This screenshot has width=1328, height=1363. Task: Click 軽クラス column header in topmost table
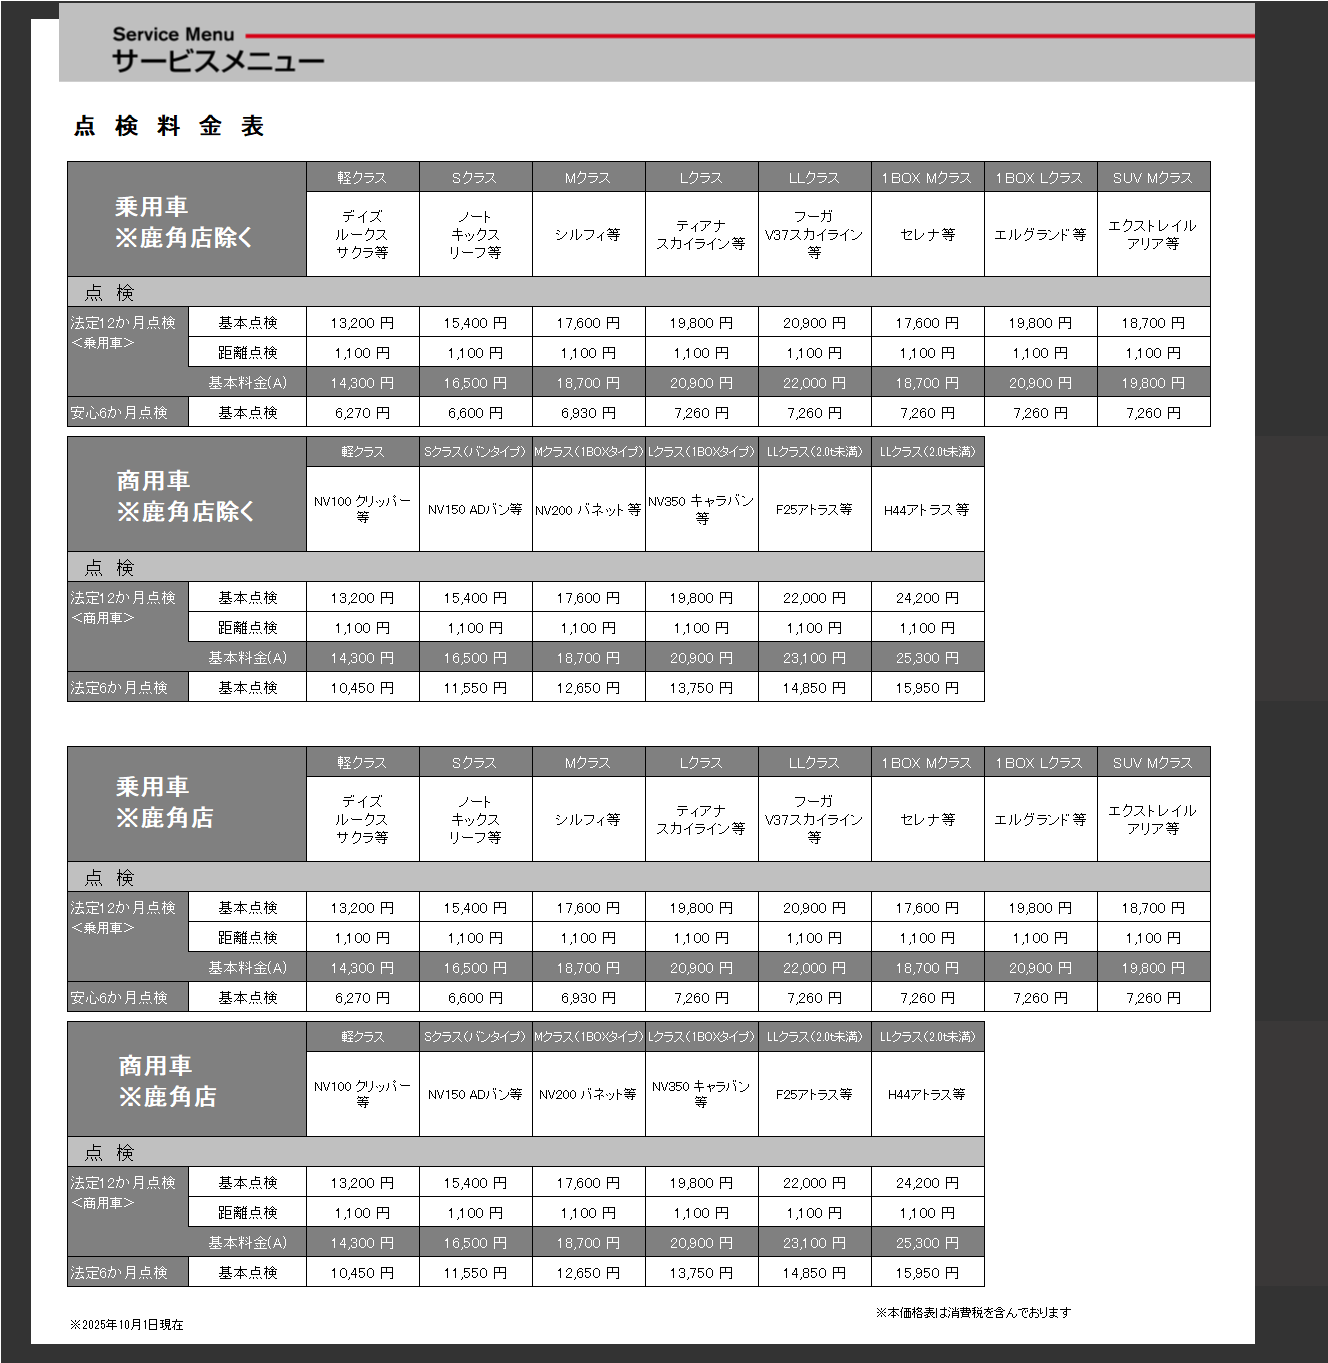(x=362, y=177)
